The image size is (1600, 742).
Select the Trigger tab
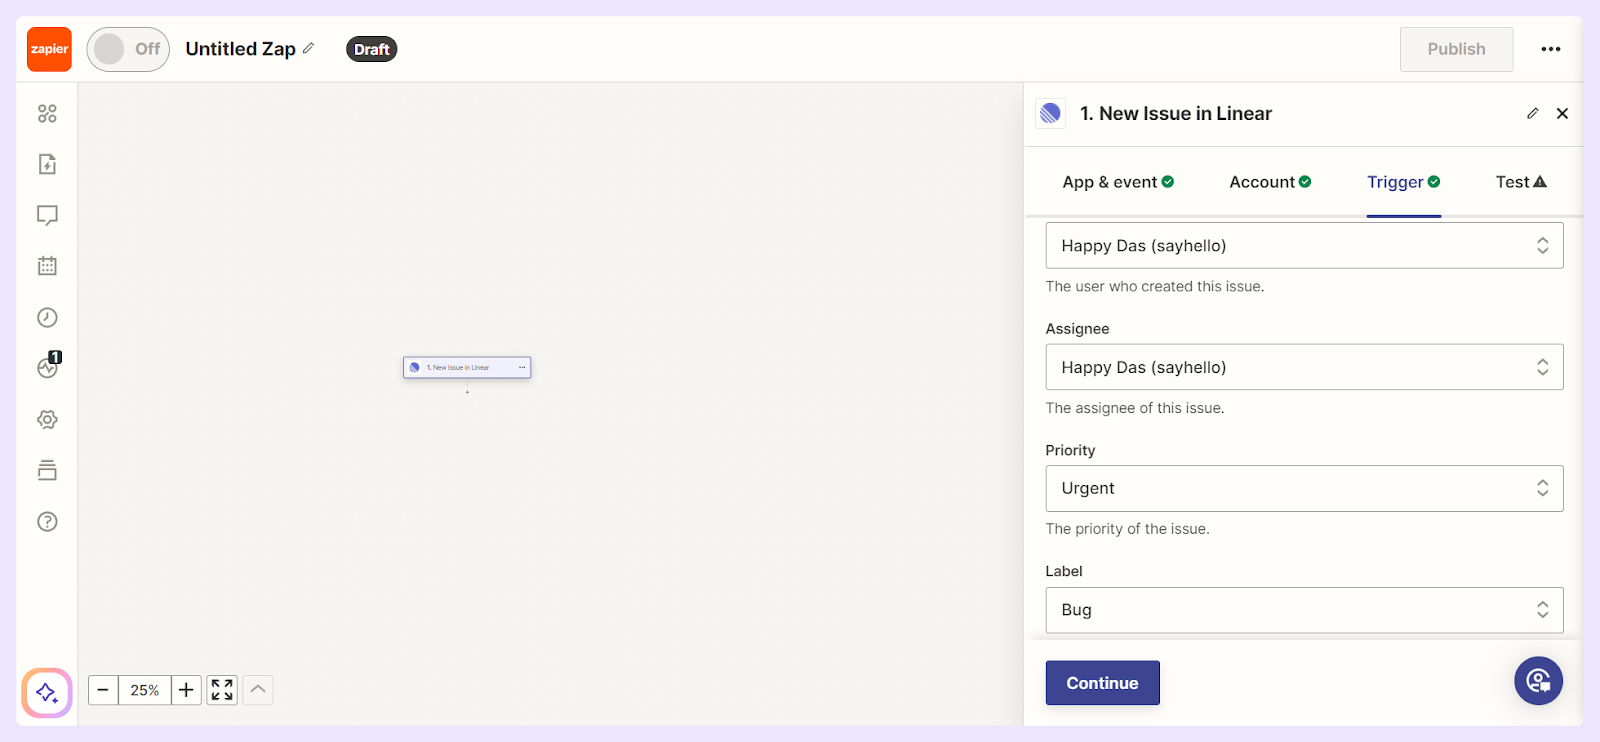(1404, 182)
